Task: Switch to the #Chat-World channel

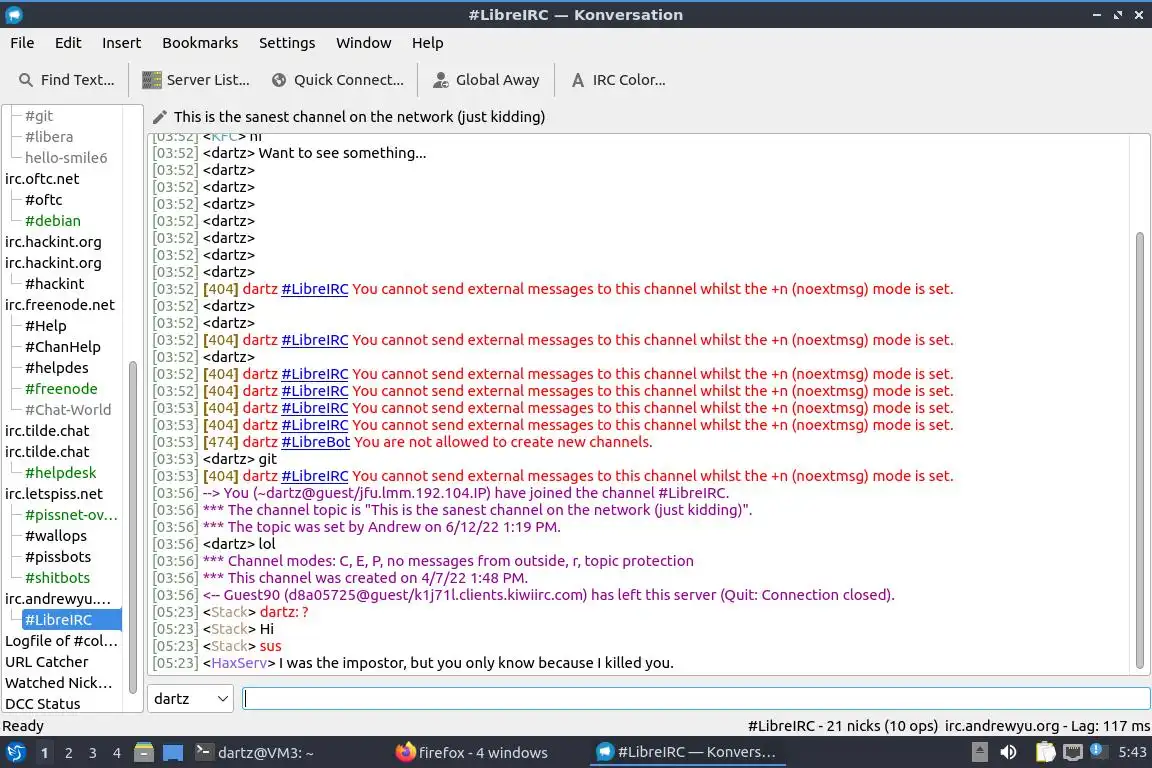Action: click(68, 409)
